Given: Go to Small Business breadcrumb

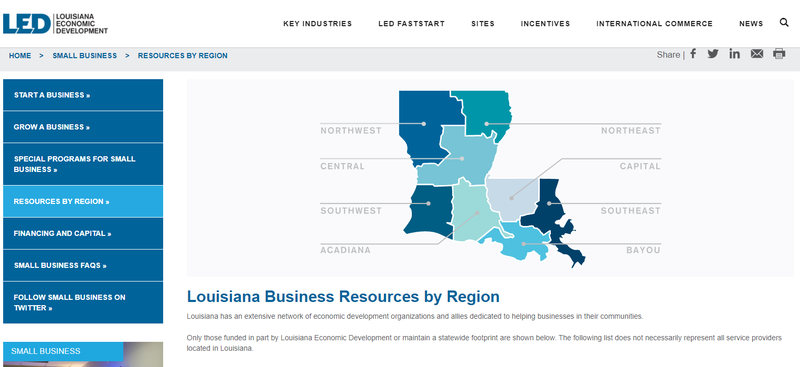Looking at the screenshot, I should click(85, 56).
